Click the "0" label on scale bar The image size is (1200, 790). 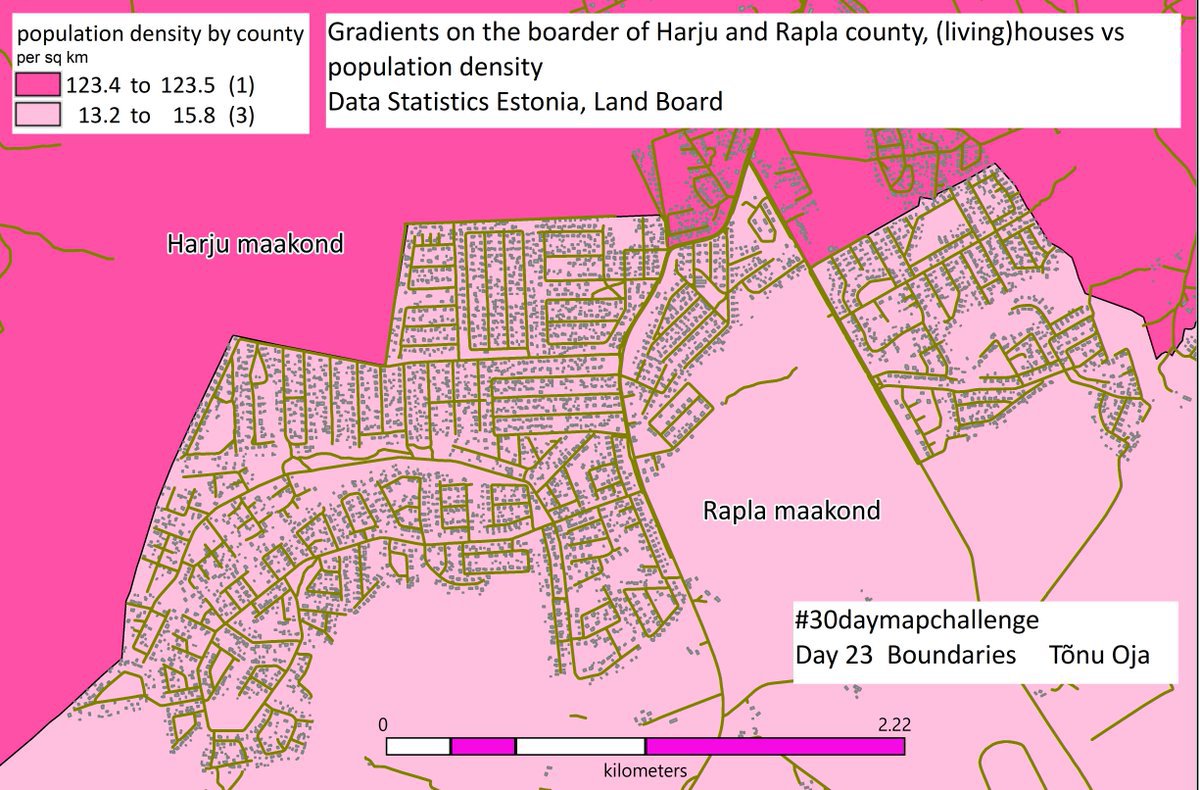[386, 724]
